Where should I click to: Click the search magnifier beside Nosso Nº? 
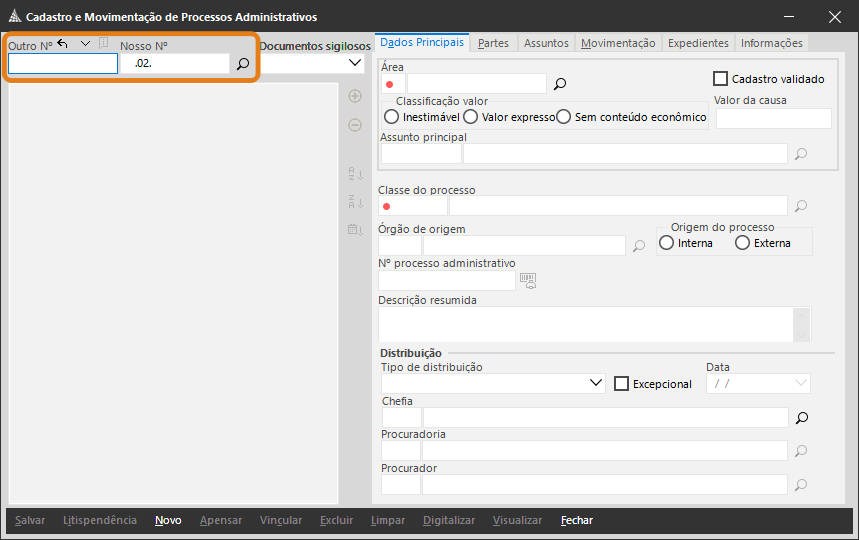[x=242, y=64]
